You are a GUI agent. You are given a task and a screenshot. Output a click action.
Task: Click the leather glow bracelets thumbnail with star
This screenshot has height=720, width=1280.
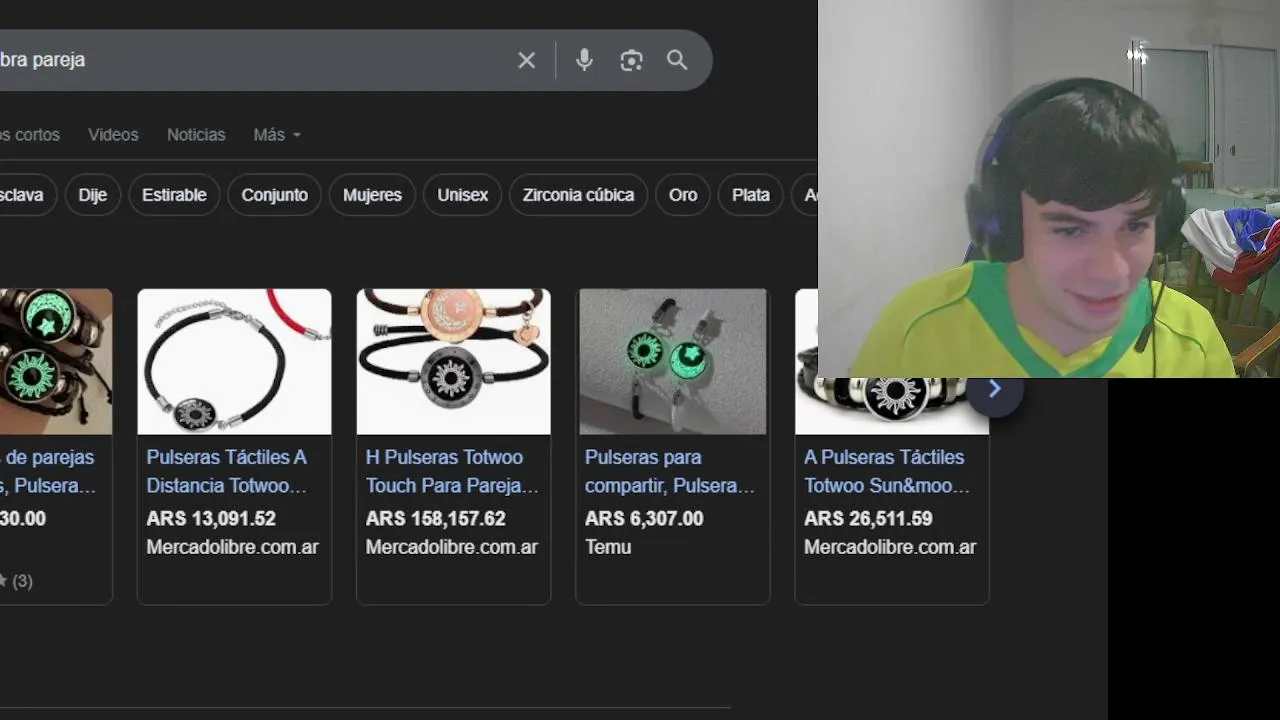pyautogui.click(x=56, y=362)
